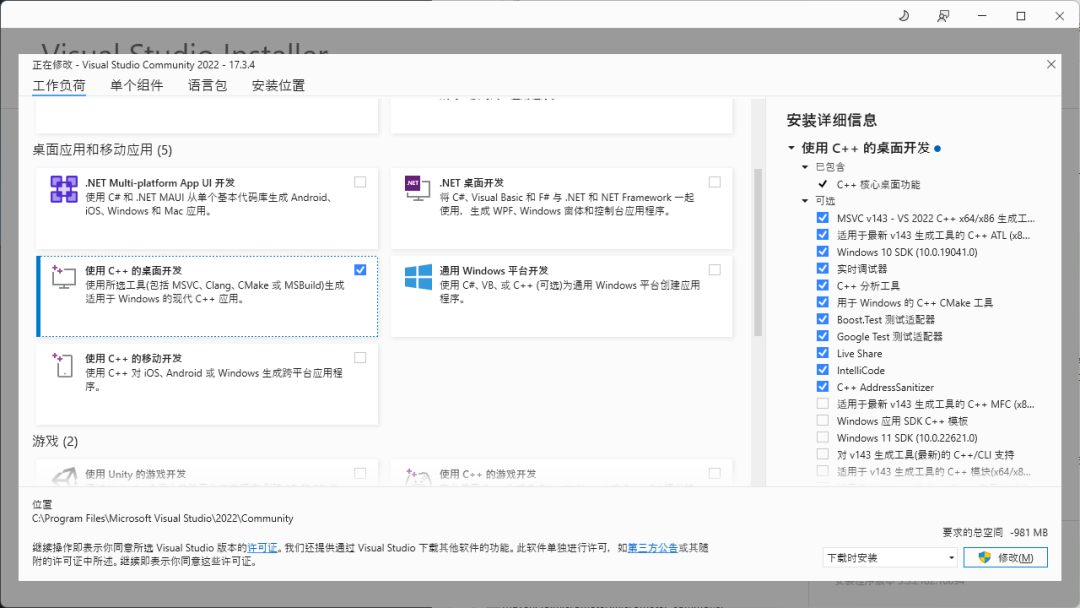The width and height of the screenshot is (1080, 608).
Task: Check Windows 应用 SDK C++ 模板
Action: [x=822, y=420]
